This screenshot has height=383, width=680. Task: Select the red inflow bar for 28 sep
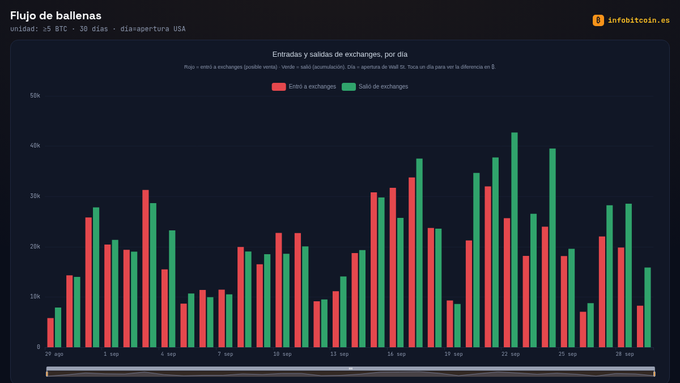tap(621, 297)
